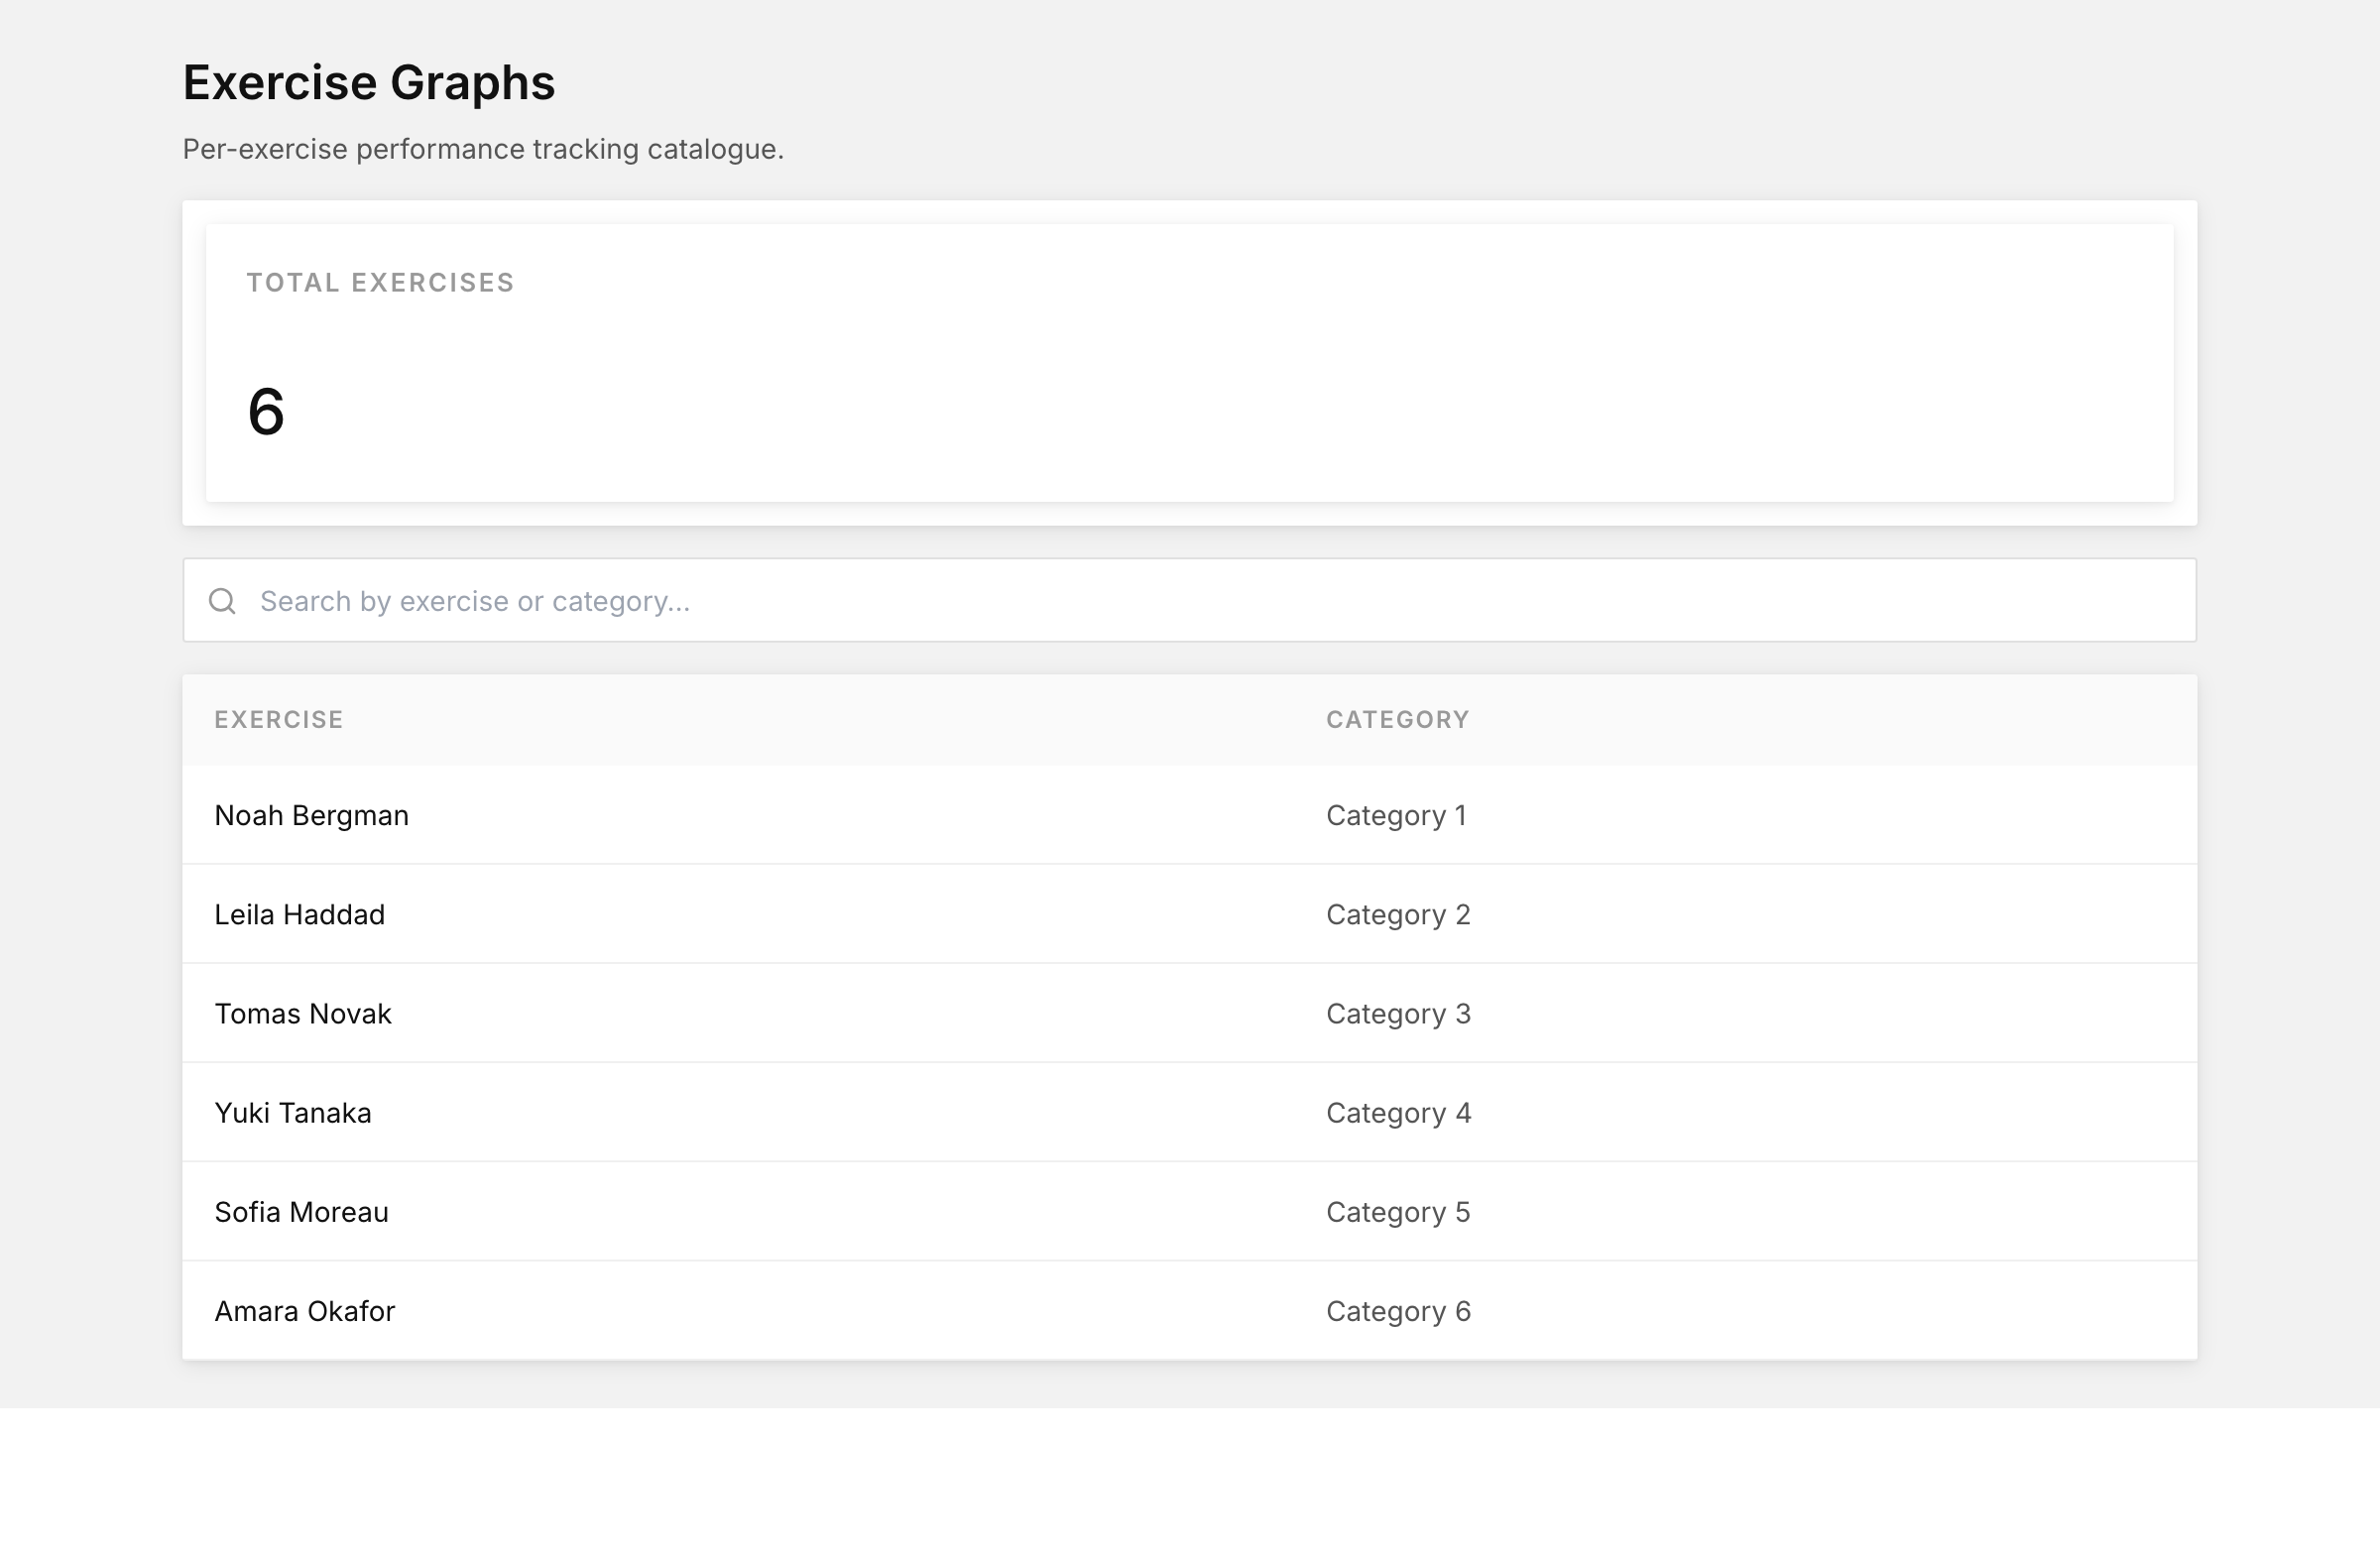This screenshot has height=1563, width=2380.
Task: Select the Noah Bergman row
Action: coord(1189,815)
